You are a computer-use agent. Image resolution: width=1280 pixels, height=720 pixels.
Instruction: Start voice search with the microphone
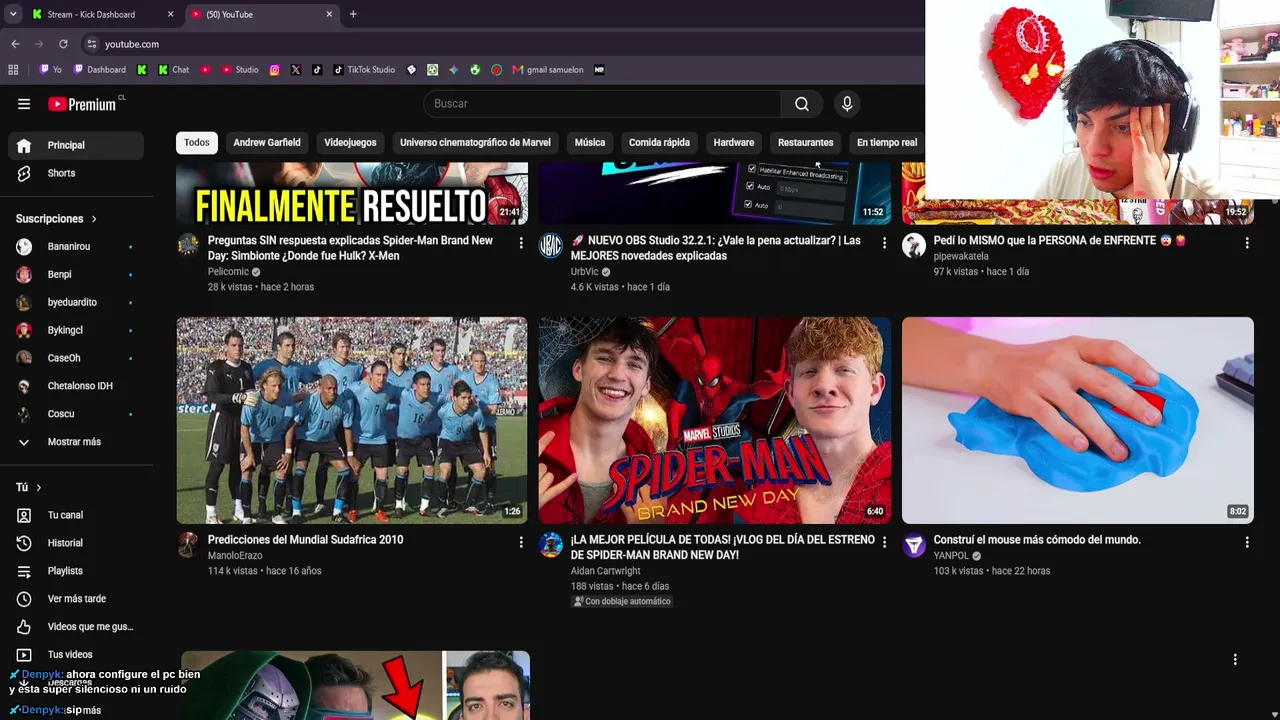(x=847, y=104)
